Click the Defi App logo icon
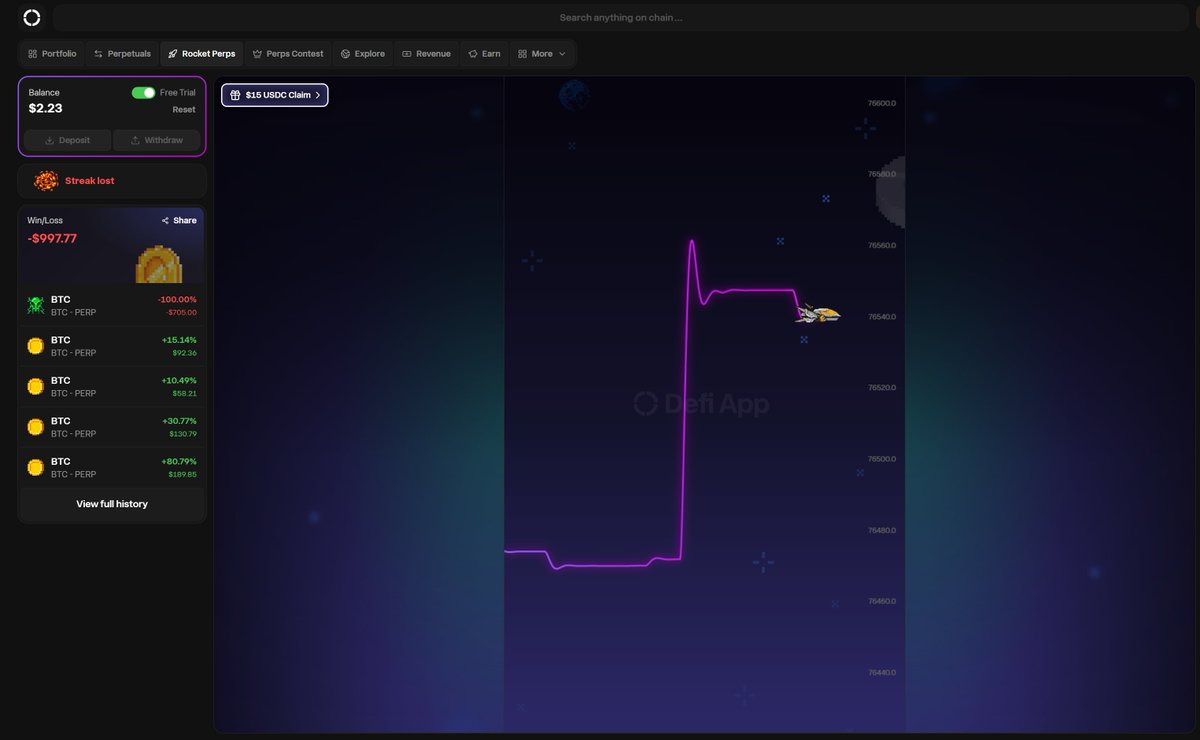 point(32,17)
